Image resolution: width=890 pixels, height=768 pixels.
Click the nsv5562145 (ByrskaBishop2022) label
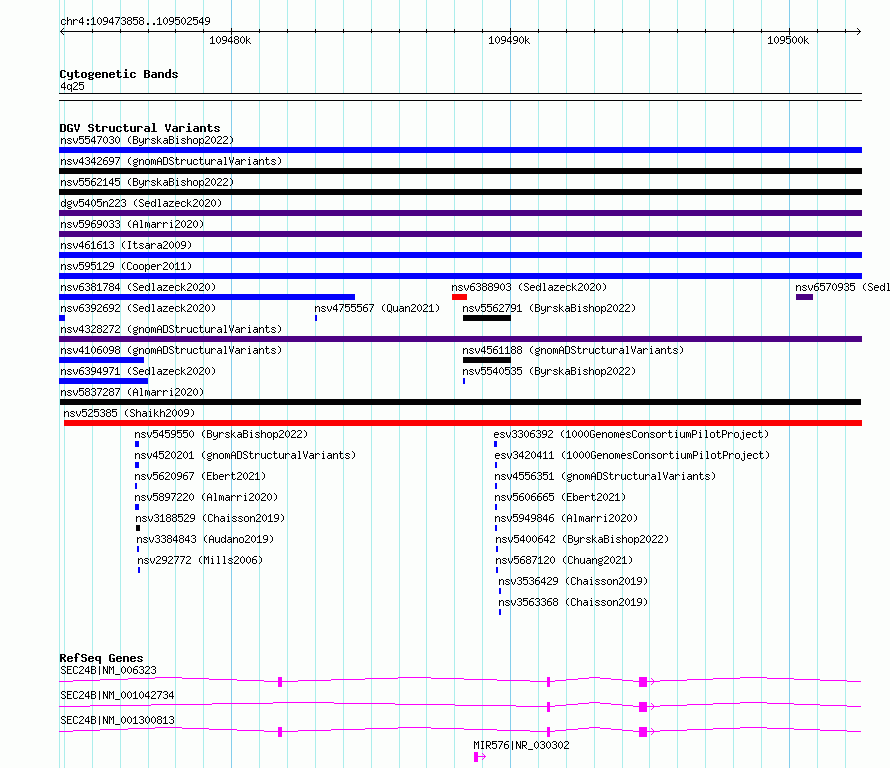(x=147, y=182)
